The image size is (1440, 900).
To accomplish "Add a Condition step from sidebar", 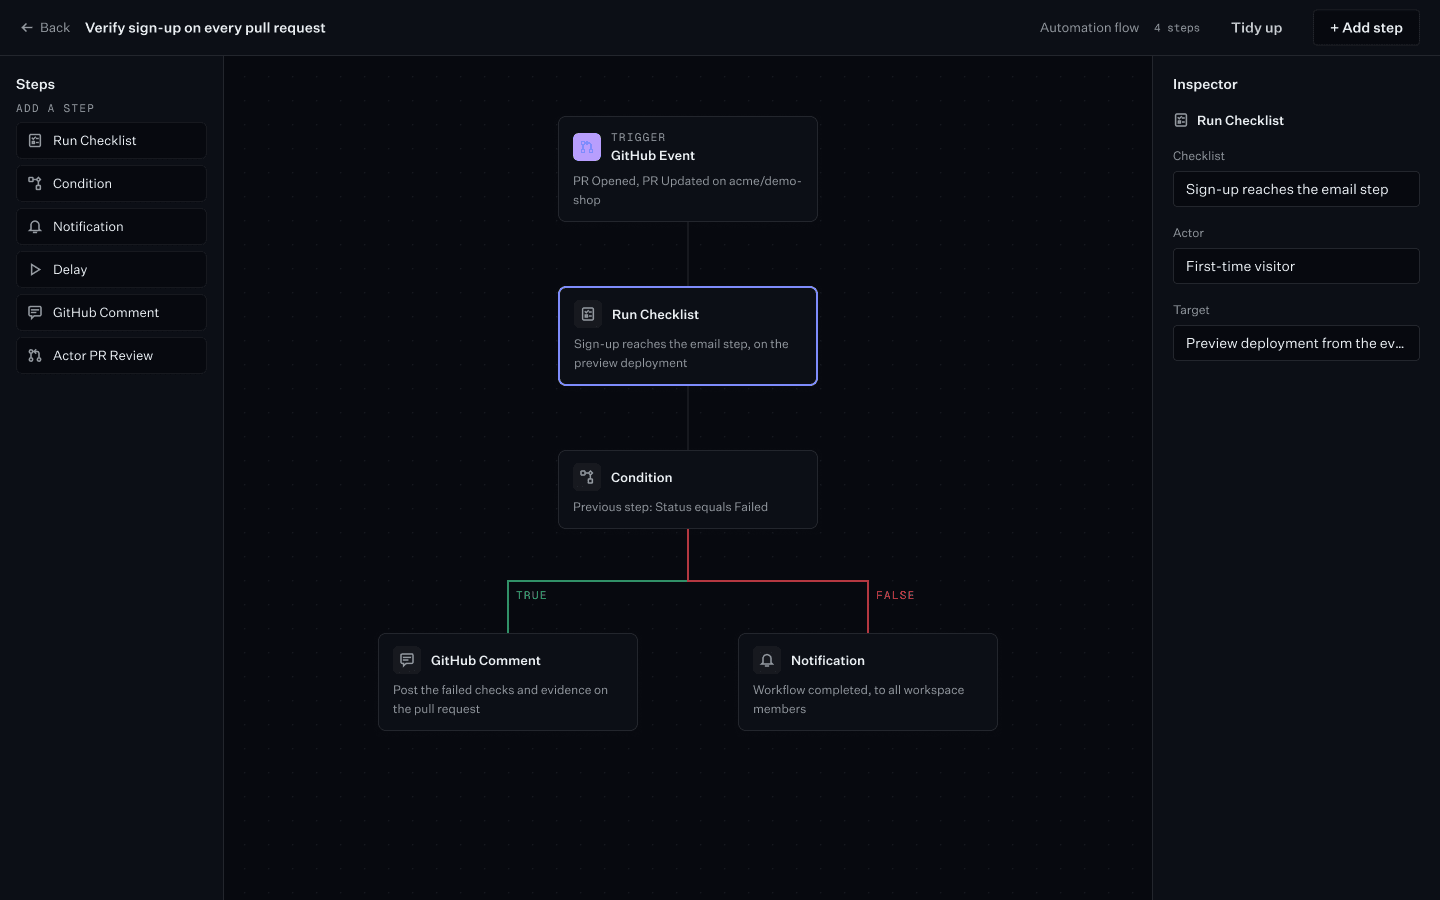I will pyautogui.click(x=111, y=184).
